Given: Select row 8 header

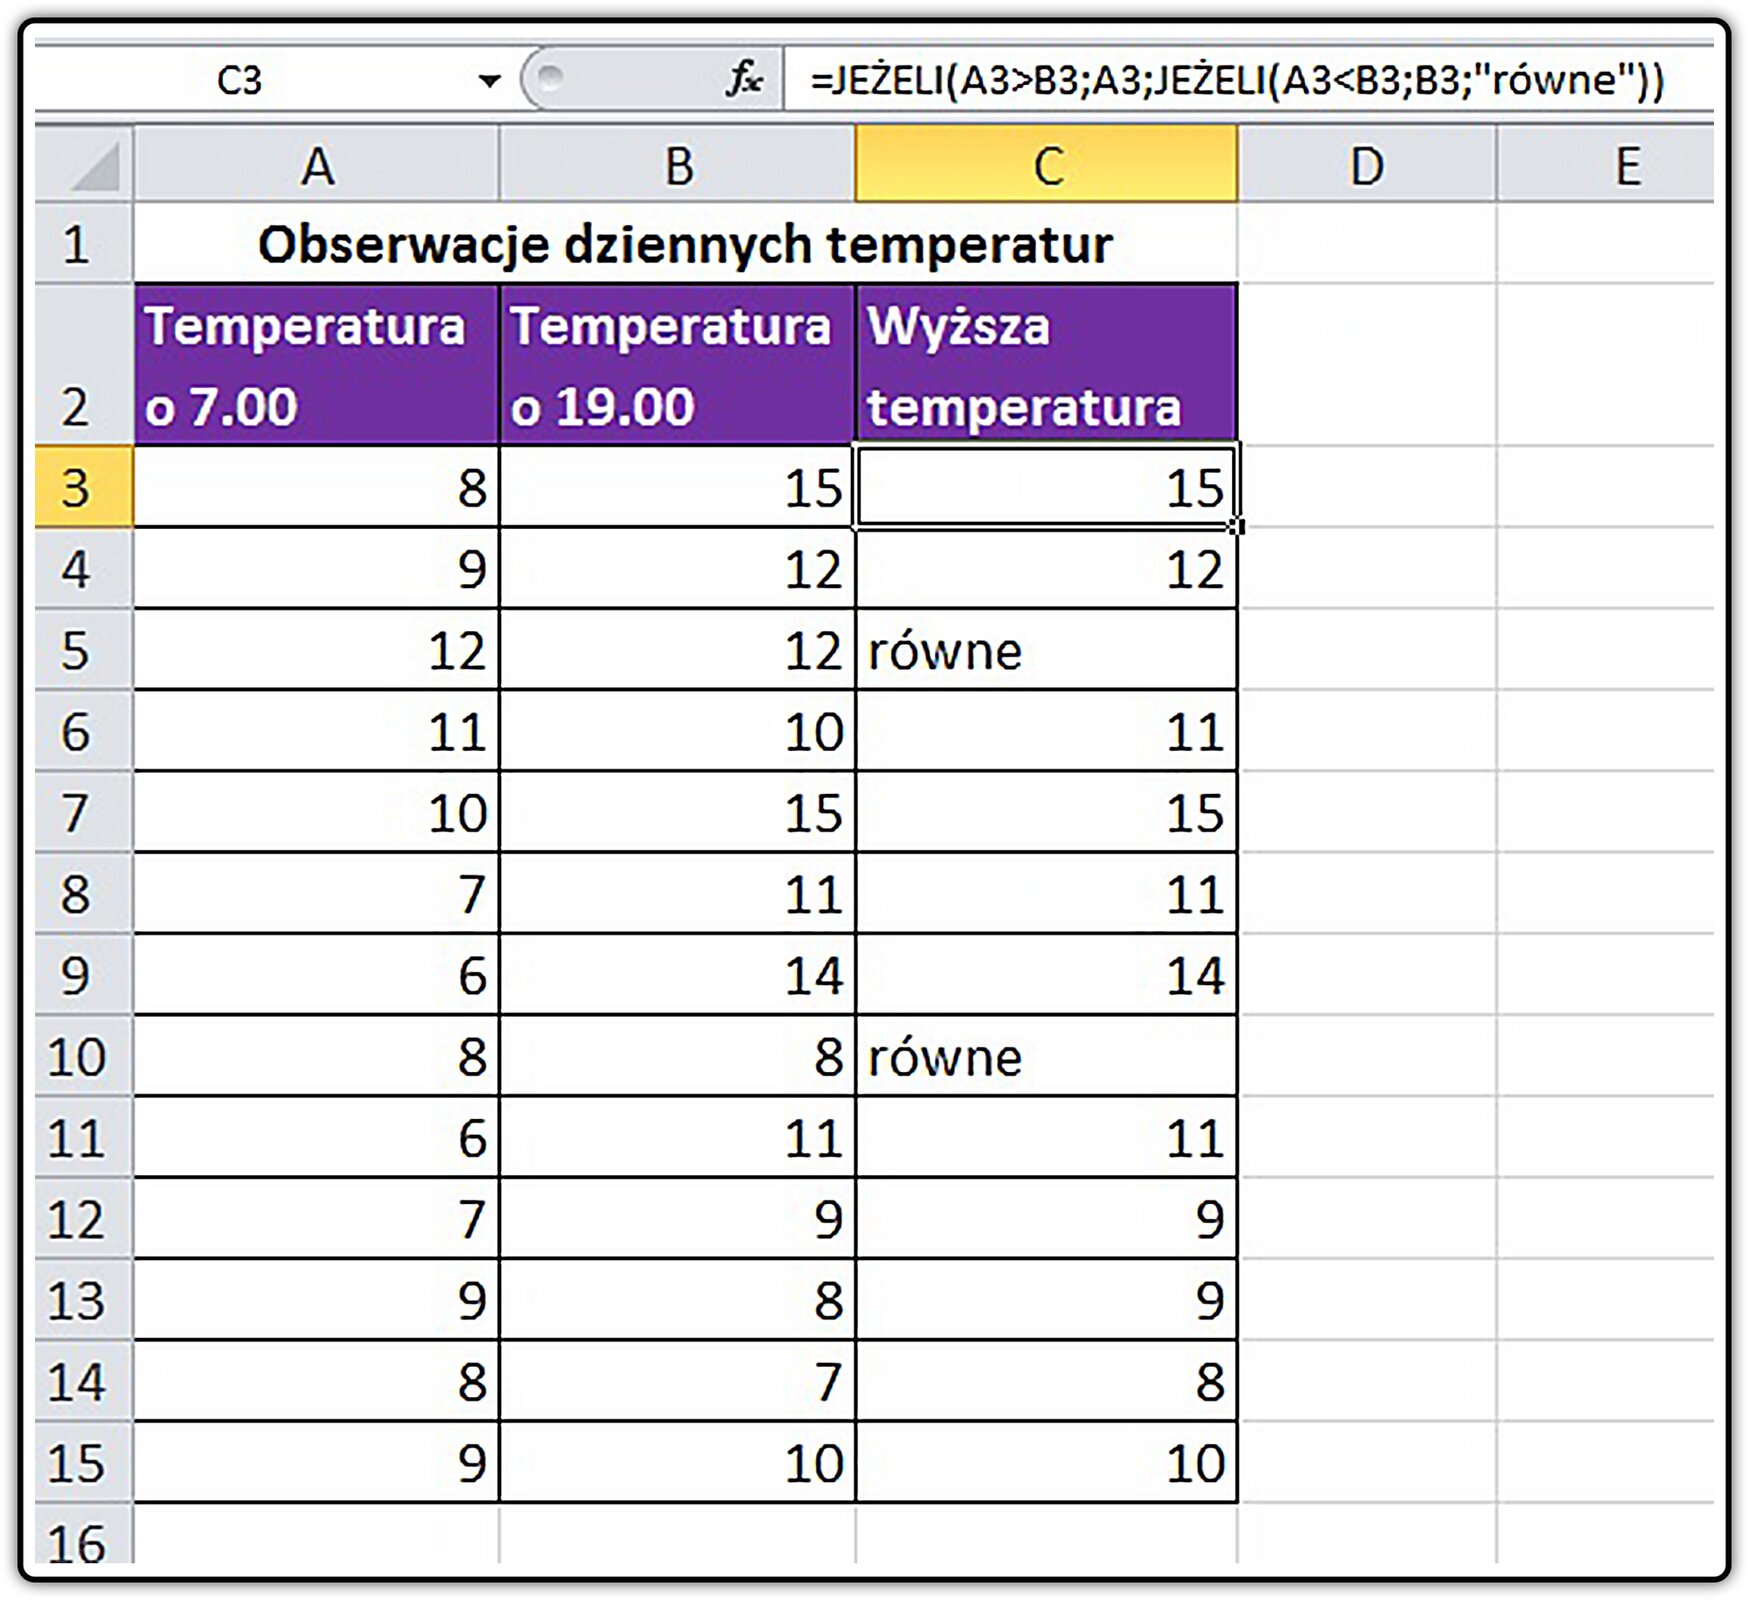Looking at the screenshot, I should (84, 893).
